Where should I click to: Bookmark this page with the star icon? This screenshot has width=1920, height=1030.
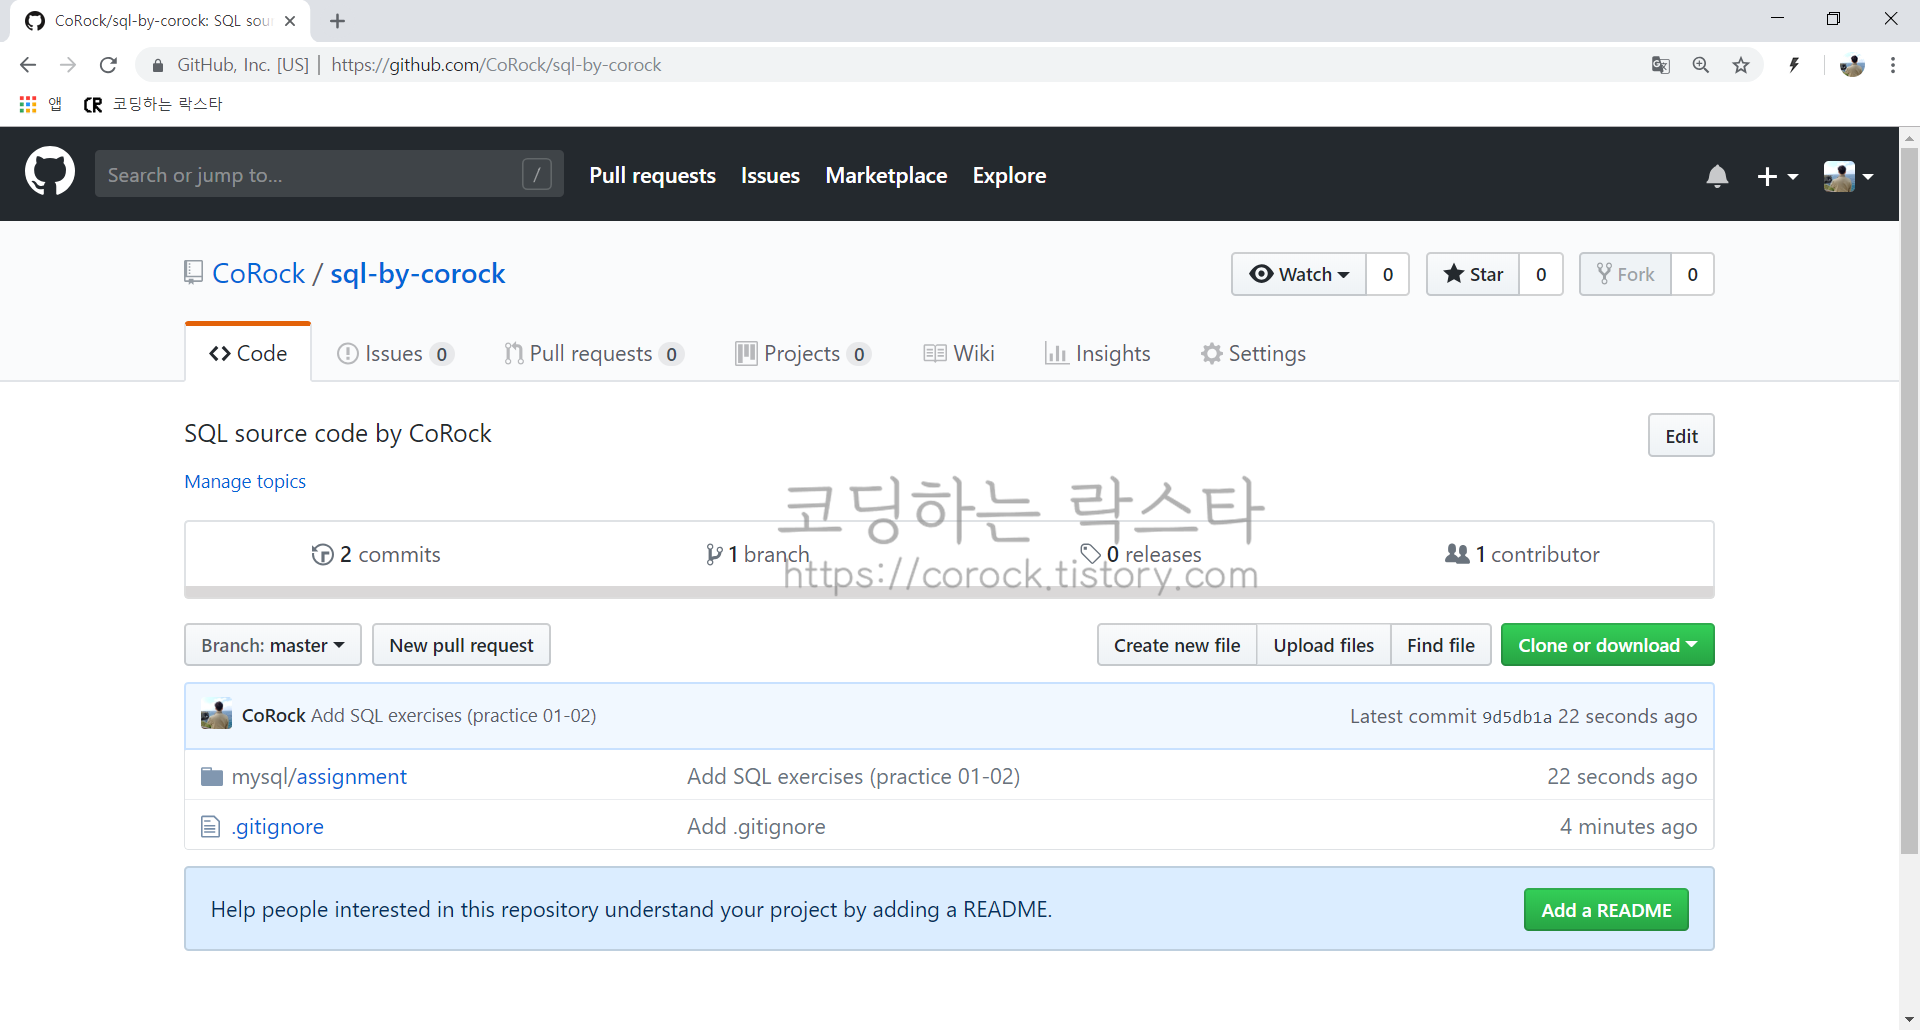pos(1741,65)
